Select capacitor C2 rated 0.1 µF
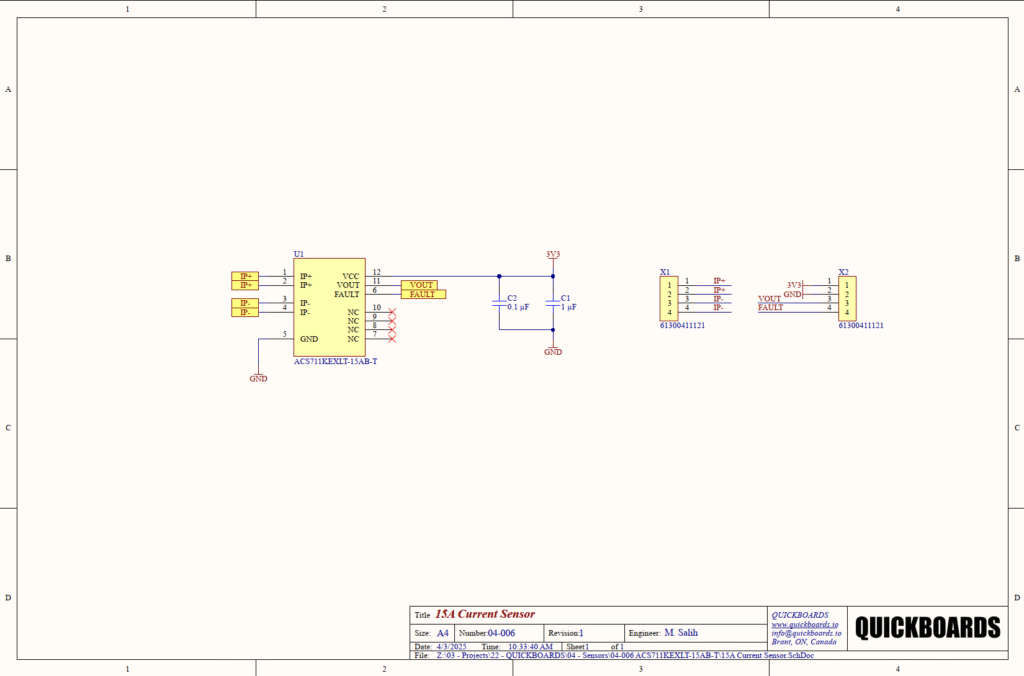 499,303
